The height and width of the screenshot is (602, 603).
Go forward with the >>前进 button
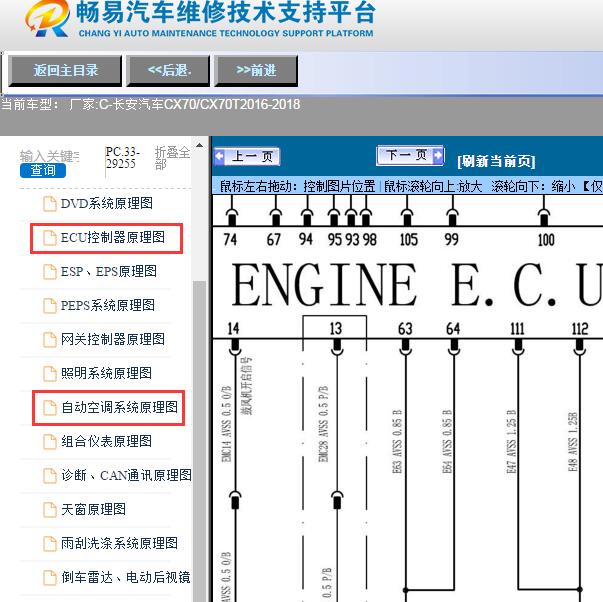[x=256, y=70]
